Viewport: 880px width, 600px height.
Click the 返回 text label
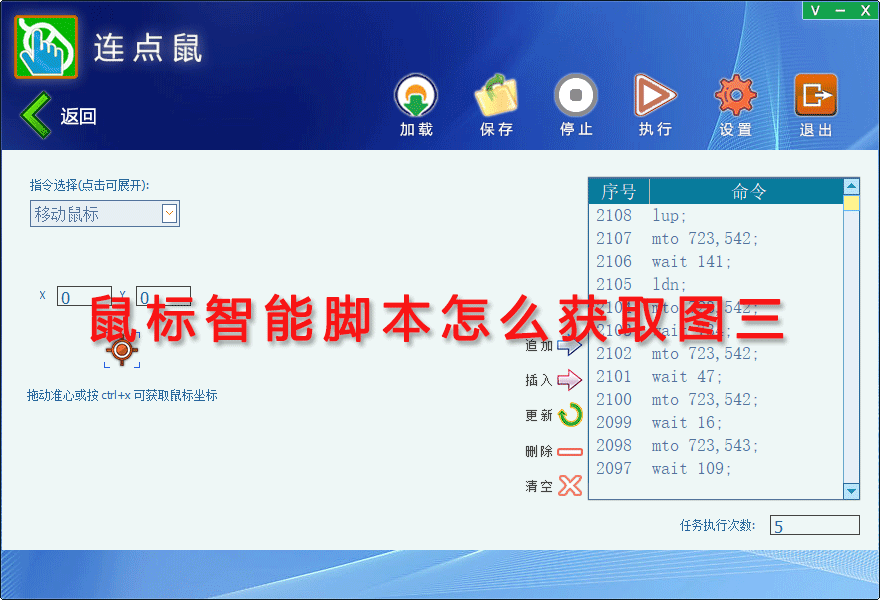[79, 117]
